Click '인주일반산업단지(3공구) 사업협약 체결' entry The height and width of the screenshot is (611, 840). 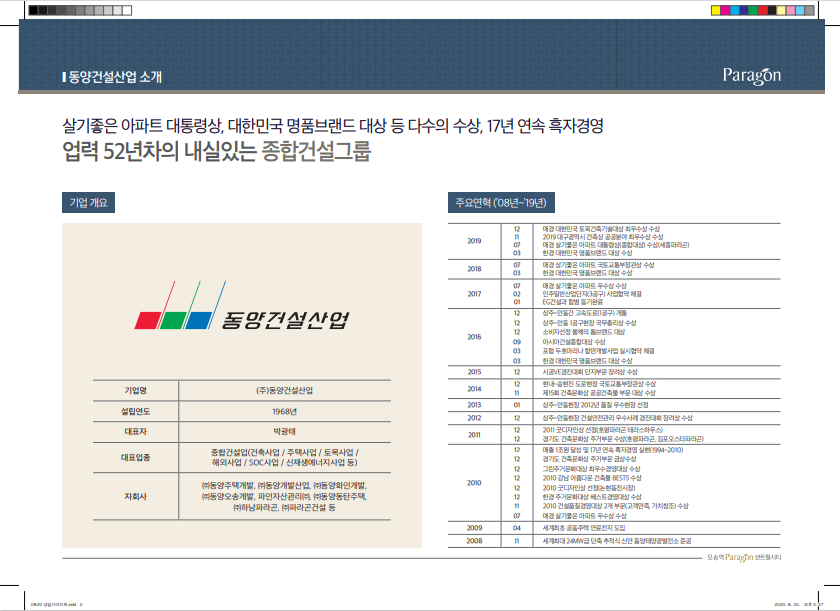point(591,293)
